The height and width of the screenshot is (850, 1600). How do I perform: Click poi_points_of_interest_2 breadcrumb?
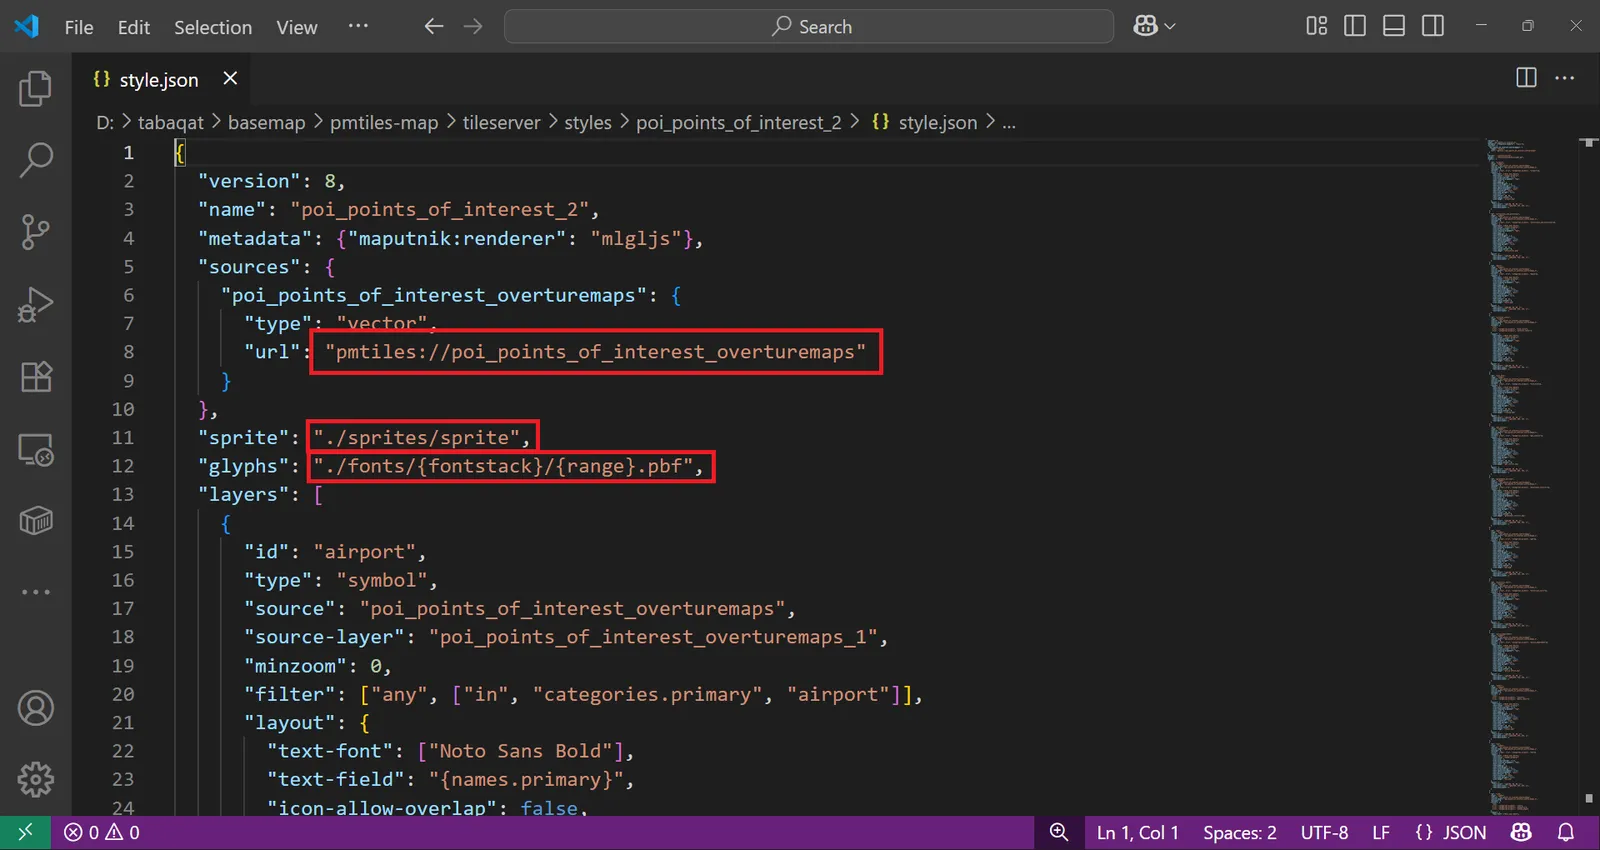739,123
